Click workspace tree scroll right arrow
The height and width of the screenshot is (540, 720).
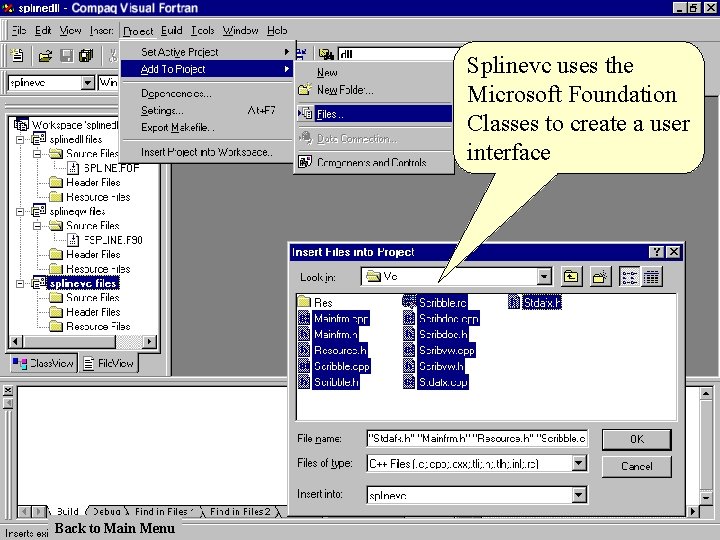[149, 341]
